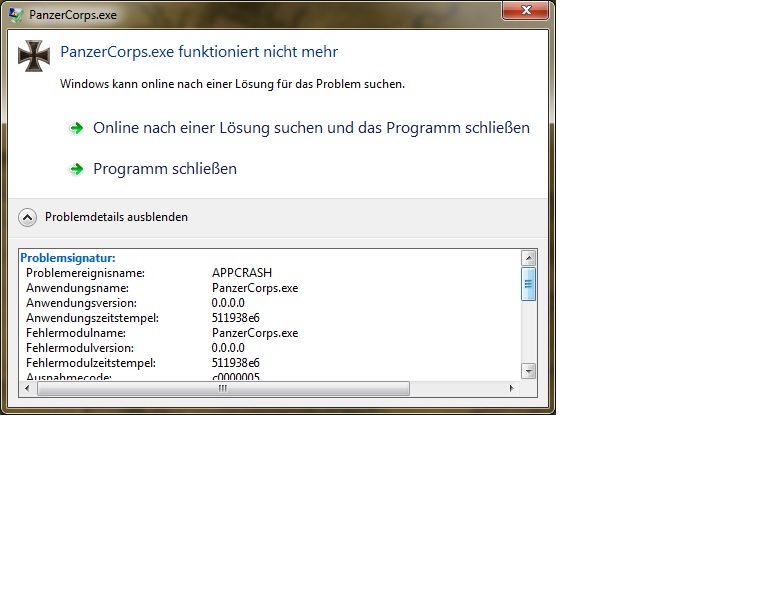Click Anwendungsname value PanzerCorps.exe
The height and width of the screenshot is (614, 768).
point(255,288)
